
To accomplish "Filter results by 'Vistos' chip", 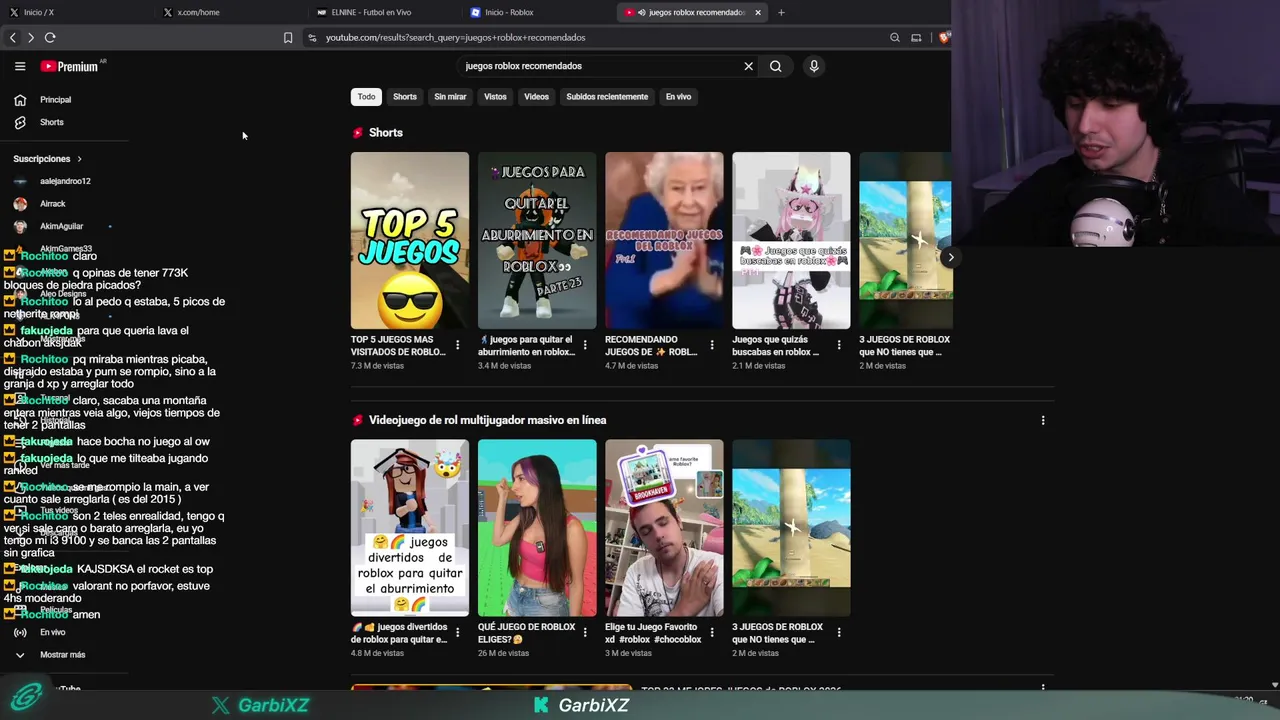I will coord(495,97).
